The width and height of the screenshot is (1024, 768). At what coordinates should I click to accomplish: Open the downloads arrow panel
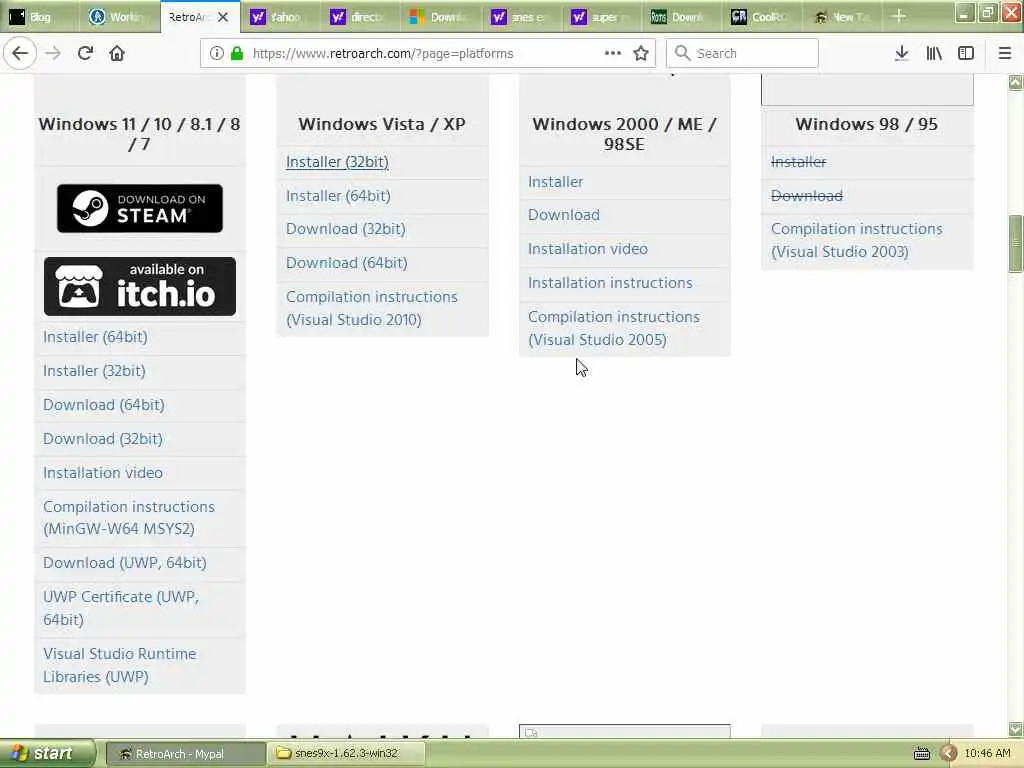pyautogui.click(x=901, y=54)
